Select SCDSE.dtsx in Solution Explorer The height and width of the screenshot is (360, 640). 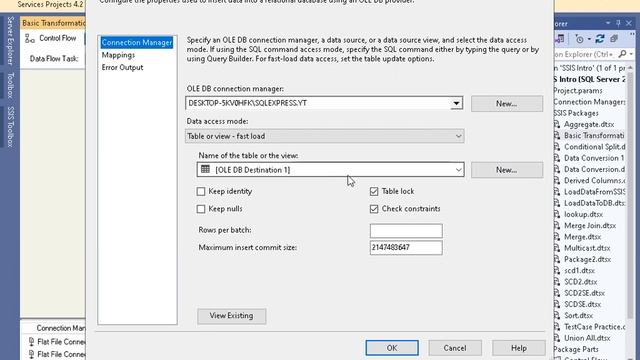(582, 304)
